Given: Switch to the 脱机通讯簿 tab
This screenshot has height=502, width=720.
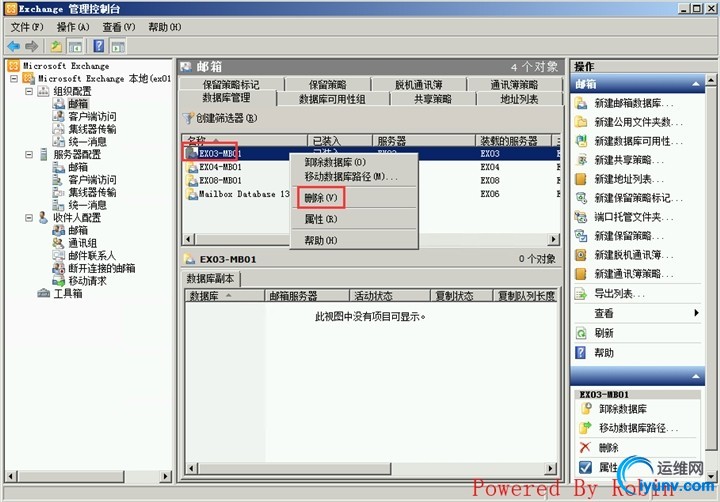Looking at the screenshot, I should 419,85.
